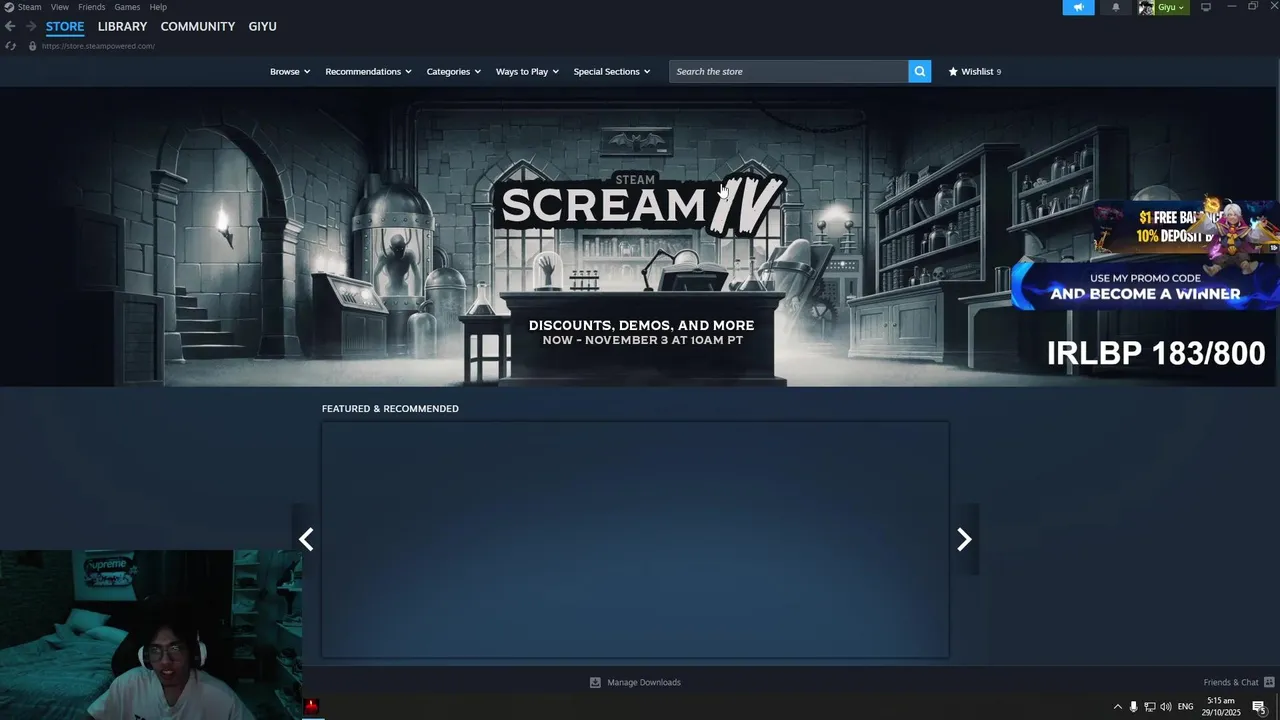Screen dimensions: 1280x720
Task: Open network settings from the tray icon
Action: coord(1149,707)
